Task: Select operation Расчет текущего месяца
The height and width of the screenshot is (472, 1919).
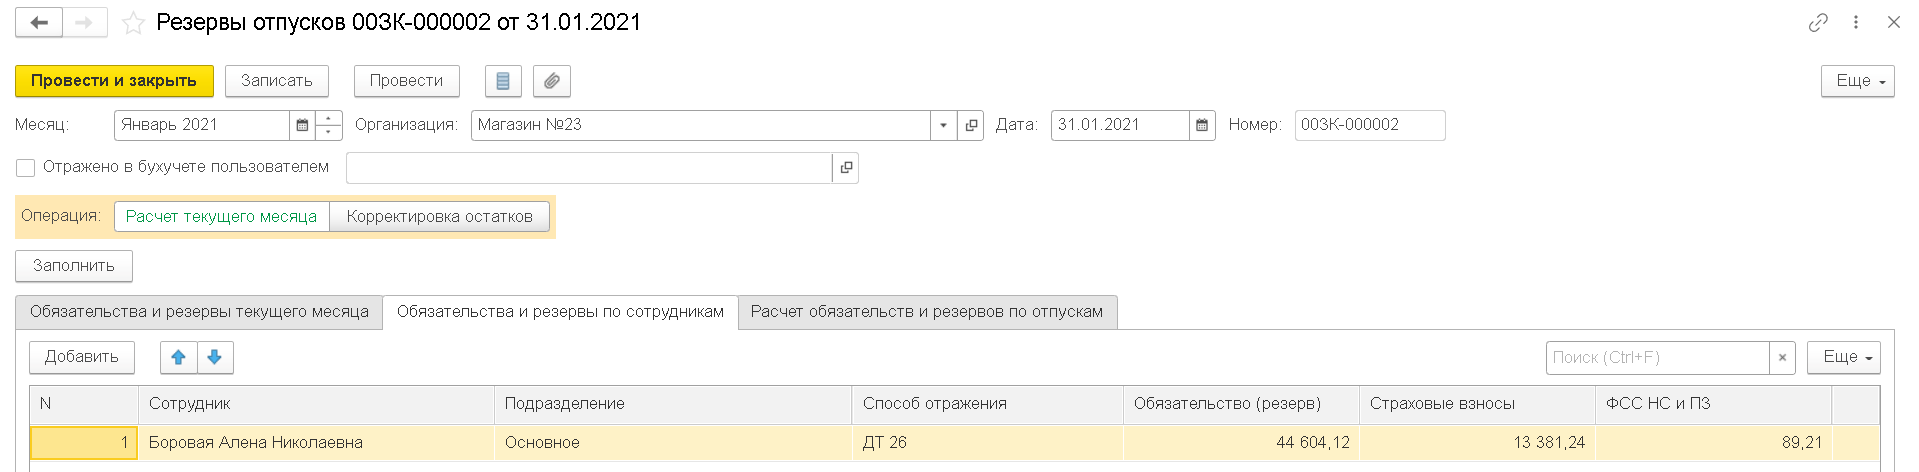Action: pyautogui.click(x=222, y=217)
